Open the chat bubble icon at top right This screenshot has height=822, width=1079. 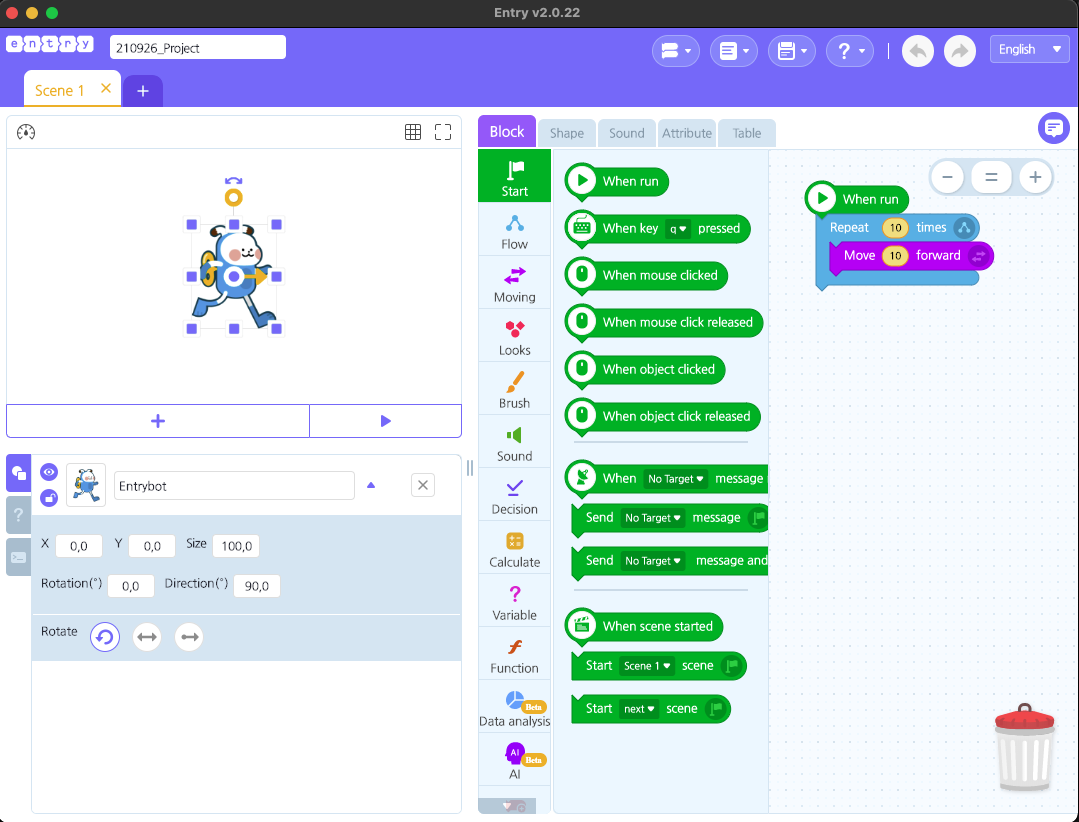[x=1054, y=128]
